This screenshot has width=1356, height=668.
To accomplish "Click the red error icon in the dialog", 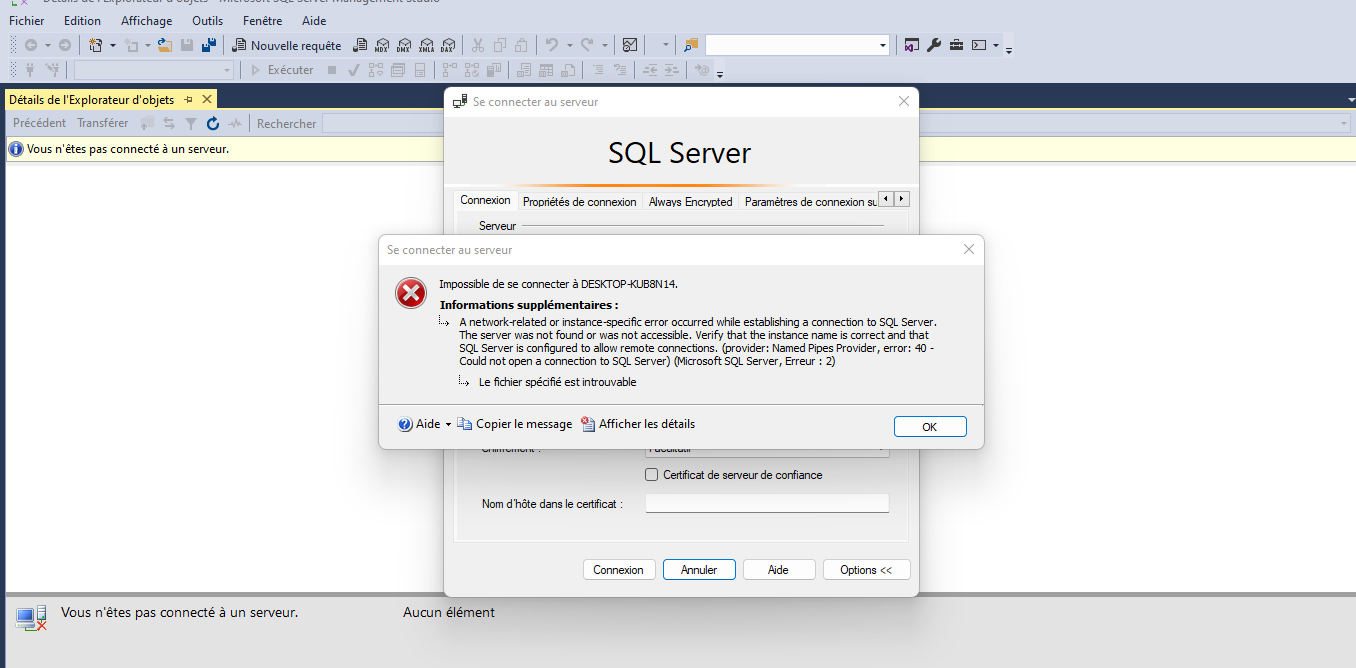I will click(410, 294).
